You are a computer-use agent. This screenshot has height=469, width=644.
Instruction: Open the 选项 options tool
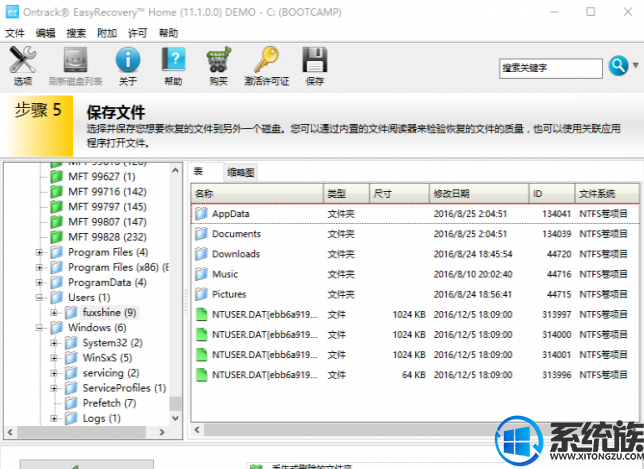click(23, 66)
